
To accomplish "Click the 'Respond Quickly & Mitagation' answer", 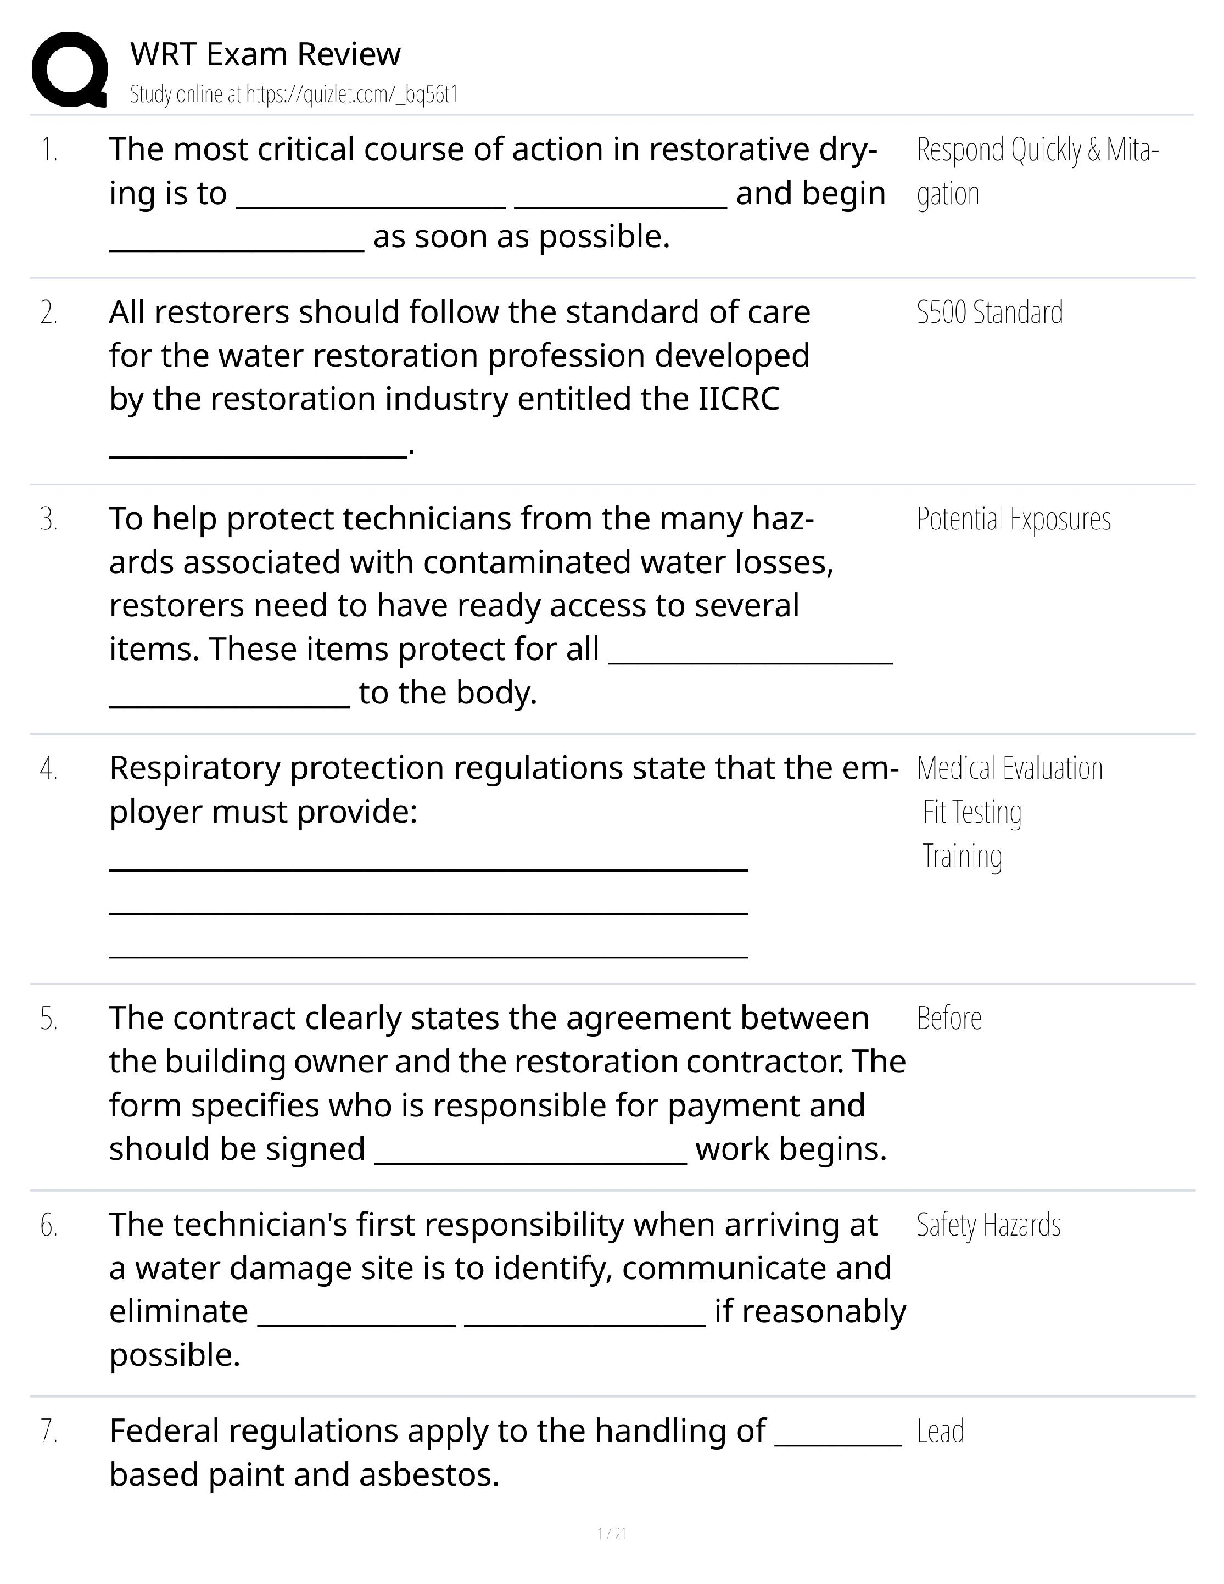I will [x=1037, y=171].
